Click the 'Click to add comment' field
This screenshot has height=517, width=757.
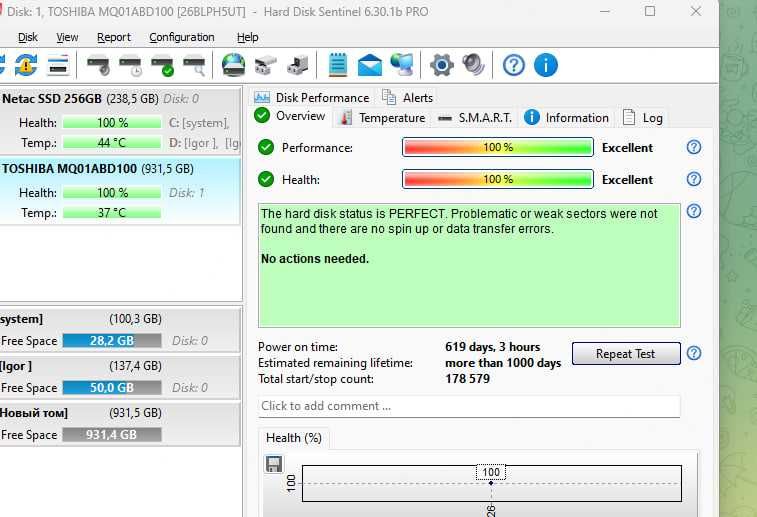[469, 406]
